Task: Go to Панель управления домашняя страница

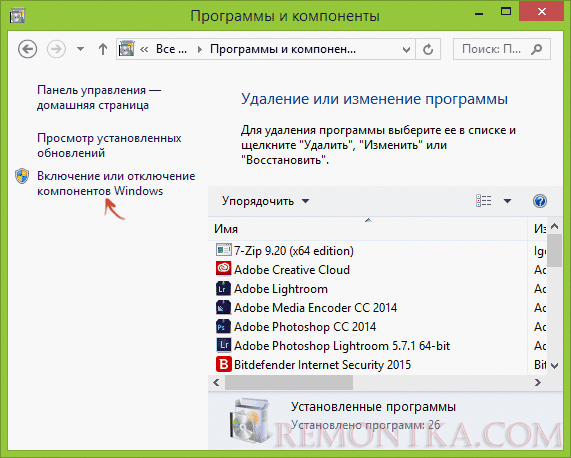Action: click(x=99, y=98)
